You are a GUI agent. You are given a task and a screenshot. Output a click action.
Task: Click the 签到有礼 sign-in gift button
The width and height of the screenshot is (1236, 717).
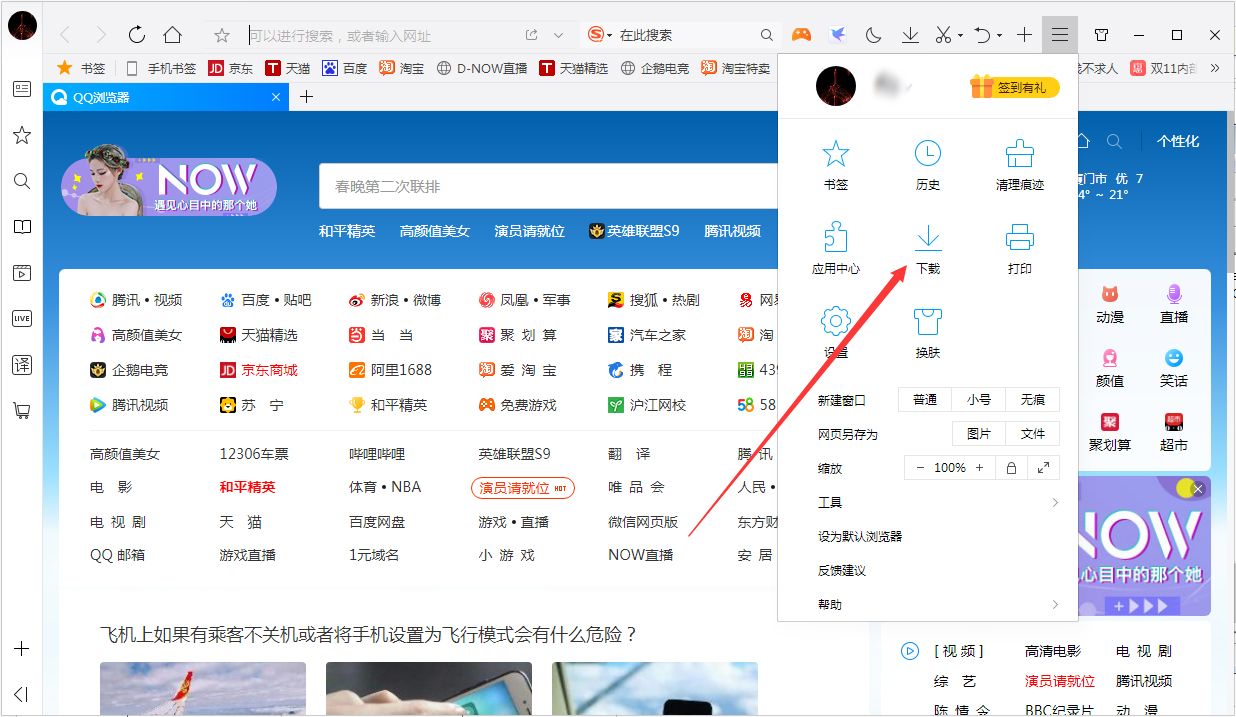point(1013,87)
